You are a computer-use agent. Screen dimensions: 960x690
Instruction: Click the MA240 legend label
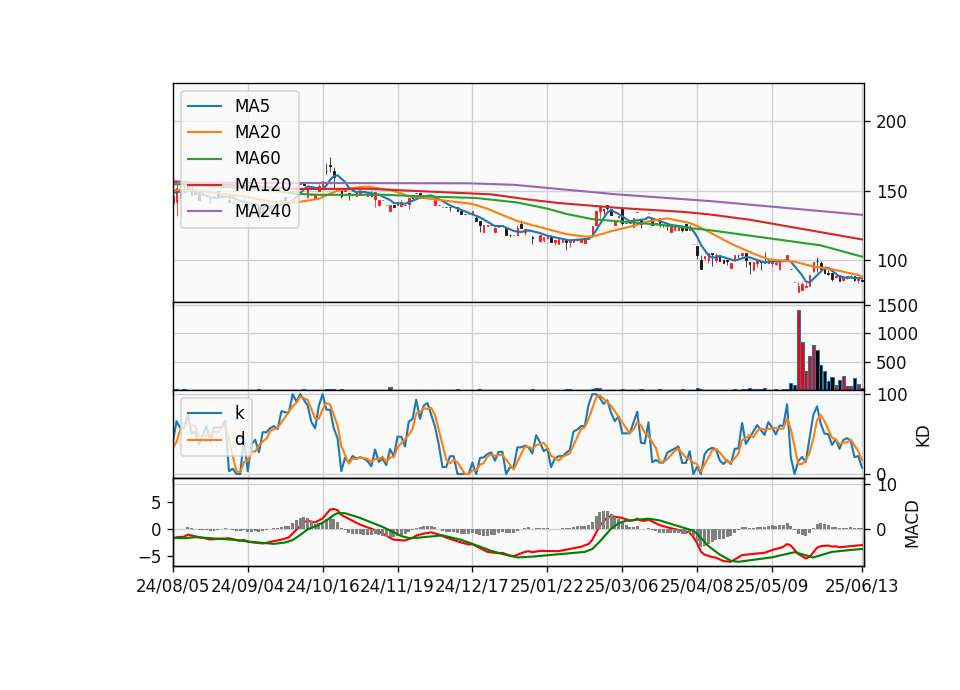click(x=263, y=211)
